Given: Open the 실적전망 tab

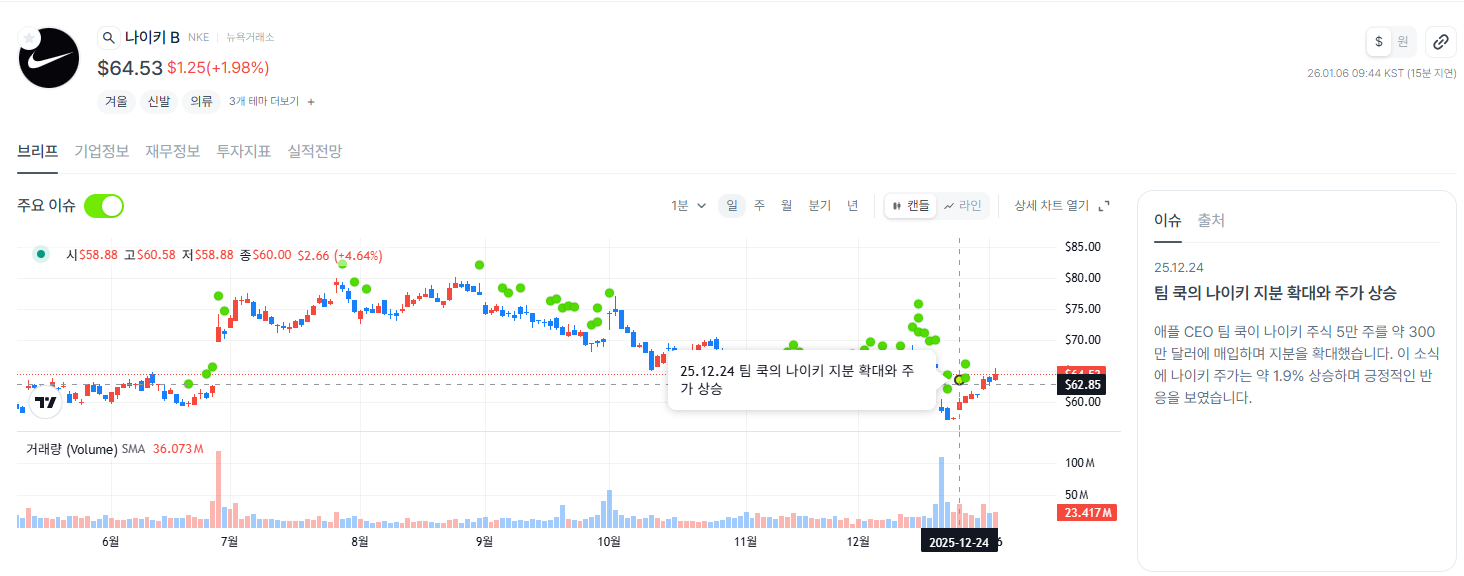Looking at the screenshot, I should (x=314, y=151).
